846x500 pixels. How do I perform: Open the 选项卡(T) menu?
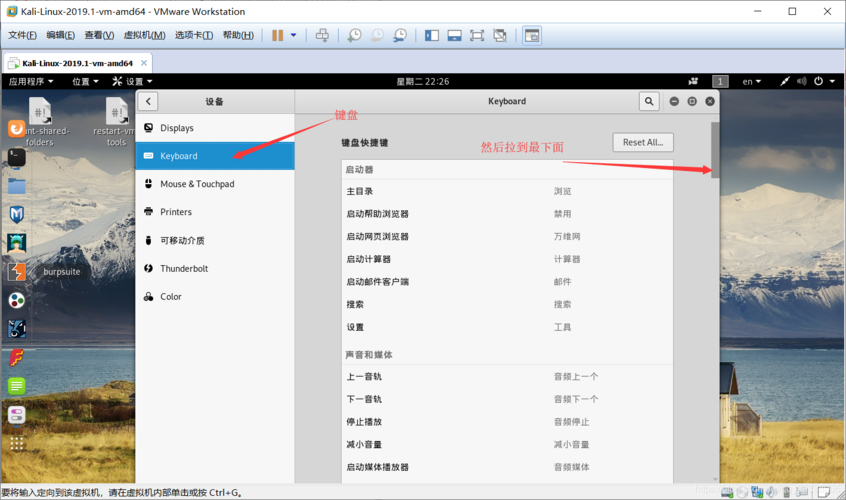pos(194,35)
